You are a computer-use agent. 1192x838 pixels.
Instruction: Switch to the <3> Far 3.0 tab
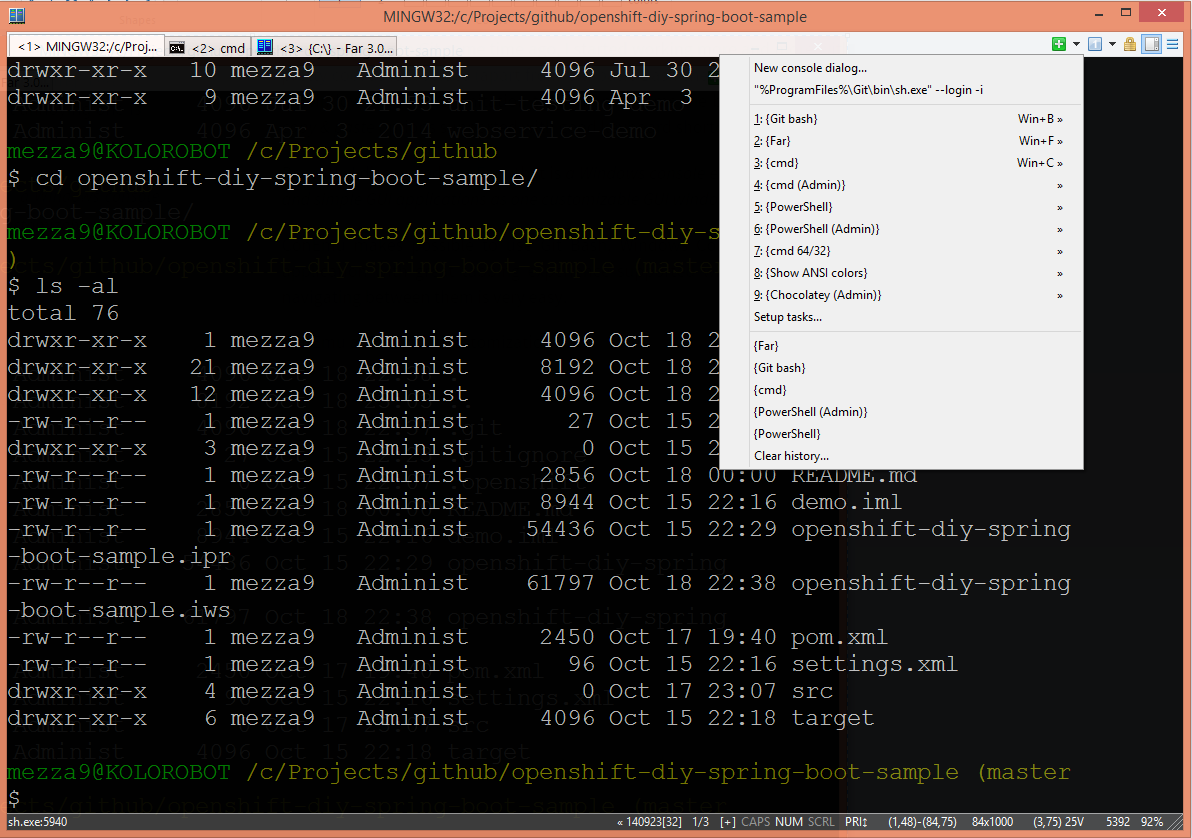pyautogui.click(x=326, y=47)
